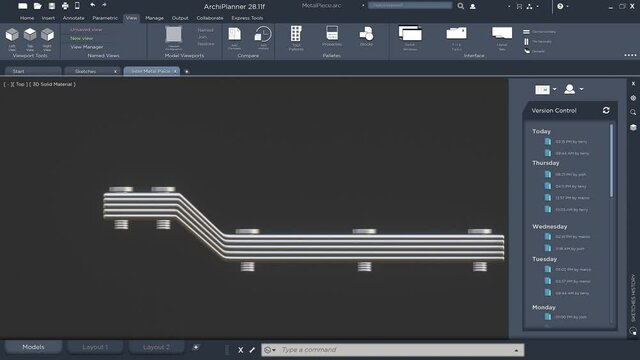Screen dimensions: 640x360
Task: Click the tile horizontally icon
Action: pyautogui.click(x=527, y=32)
